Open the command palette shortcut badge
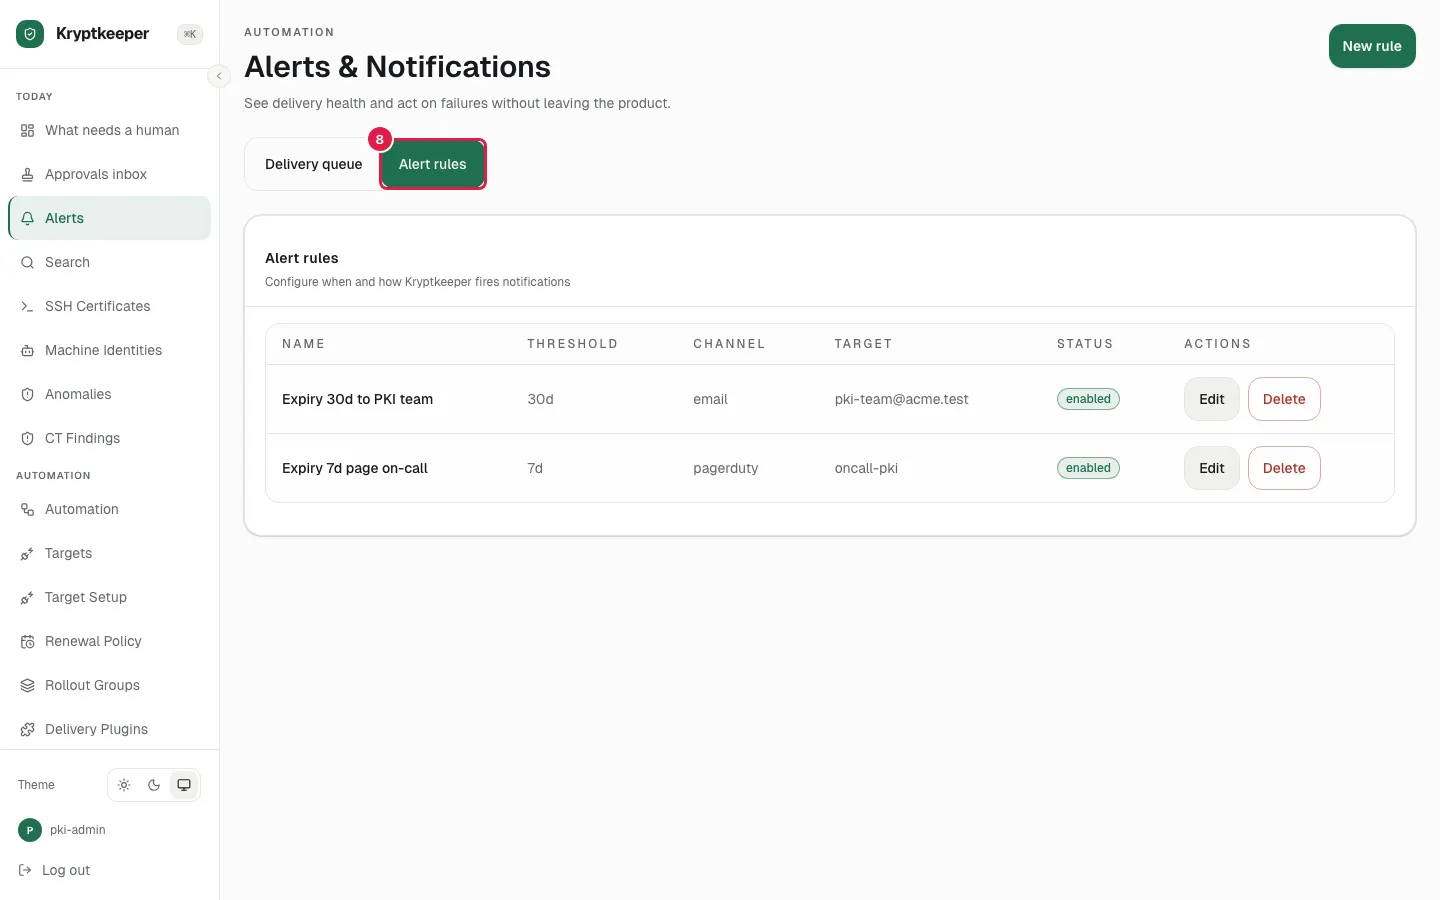Viewport: 1440px width, 900px height. [190, 34]
